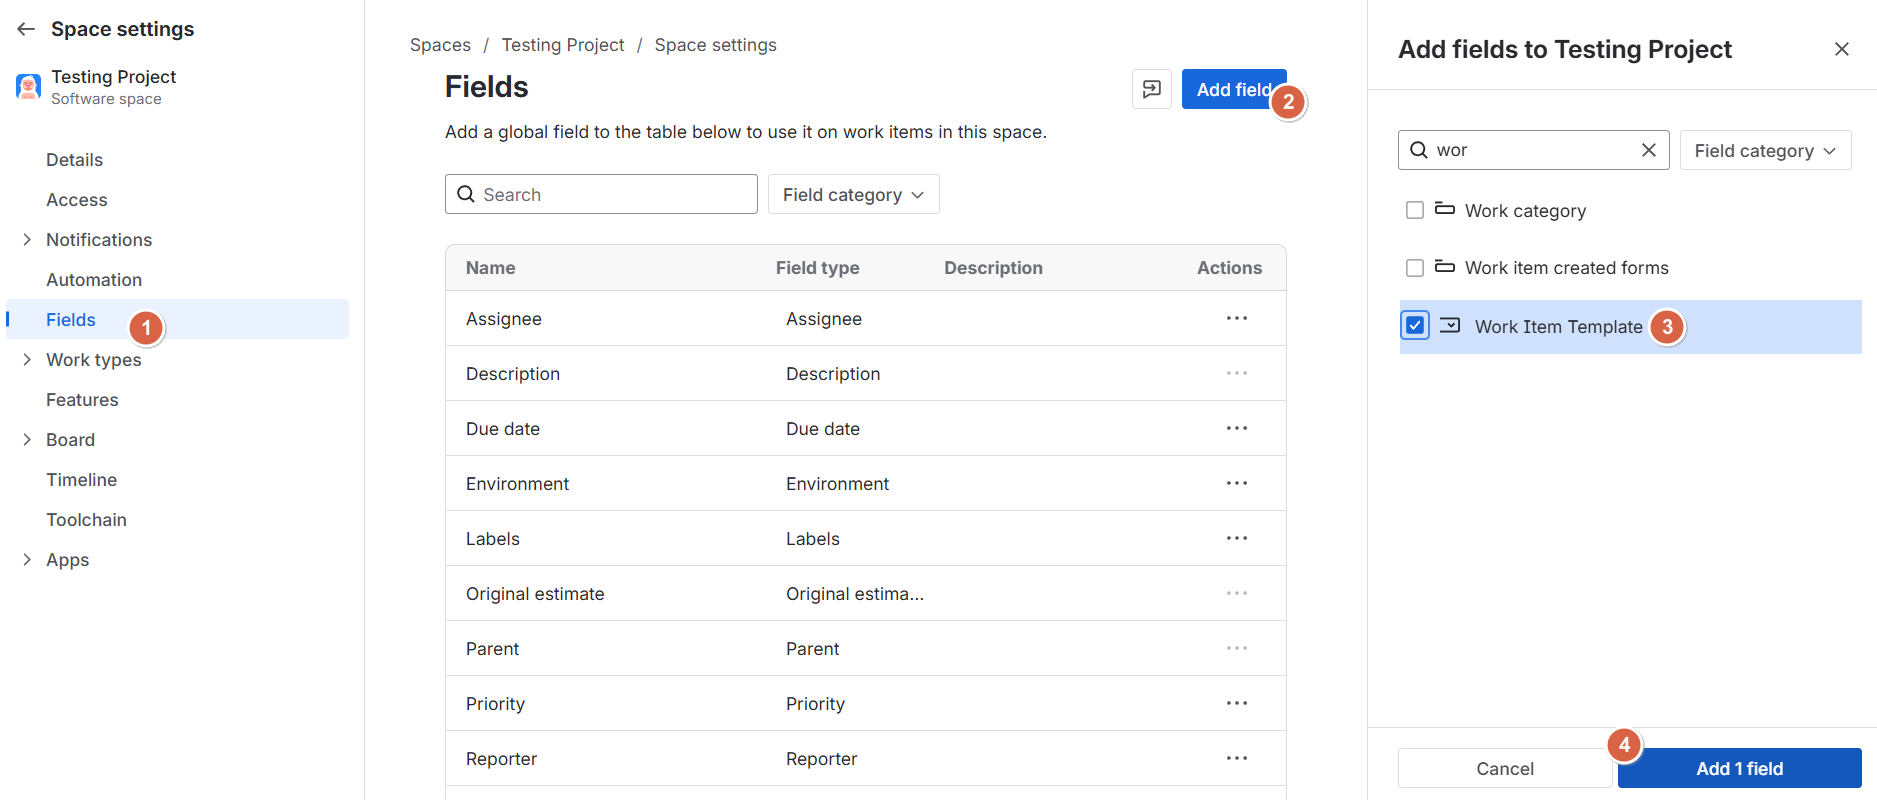Open actions menu for Parent row
The height and width of the screenshot is (800, 1877).
click(x=1237, y=648)
